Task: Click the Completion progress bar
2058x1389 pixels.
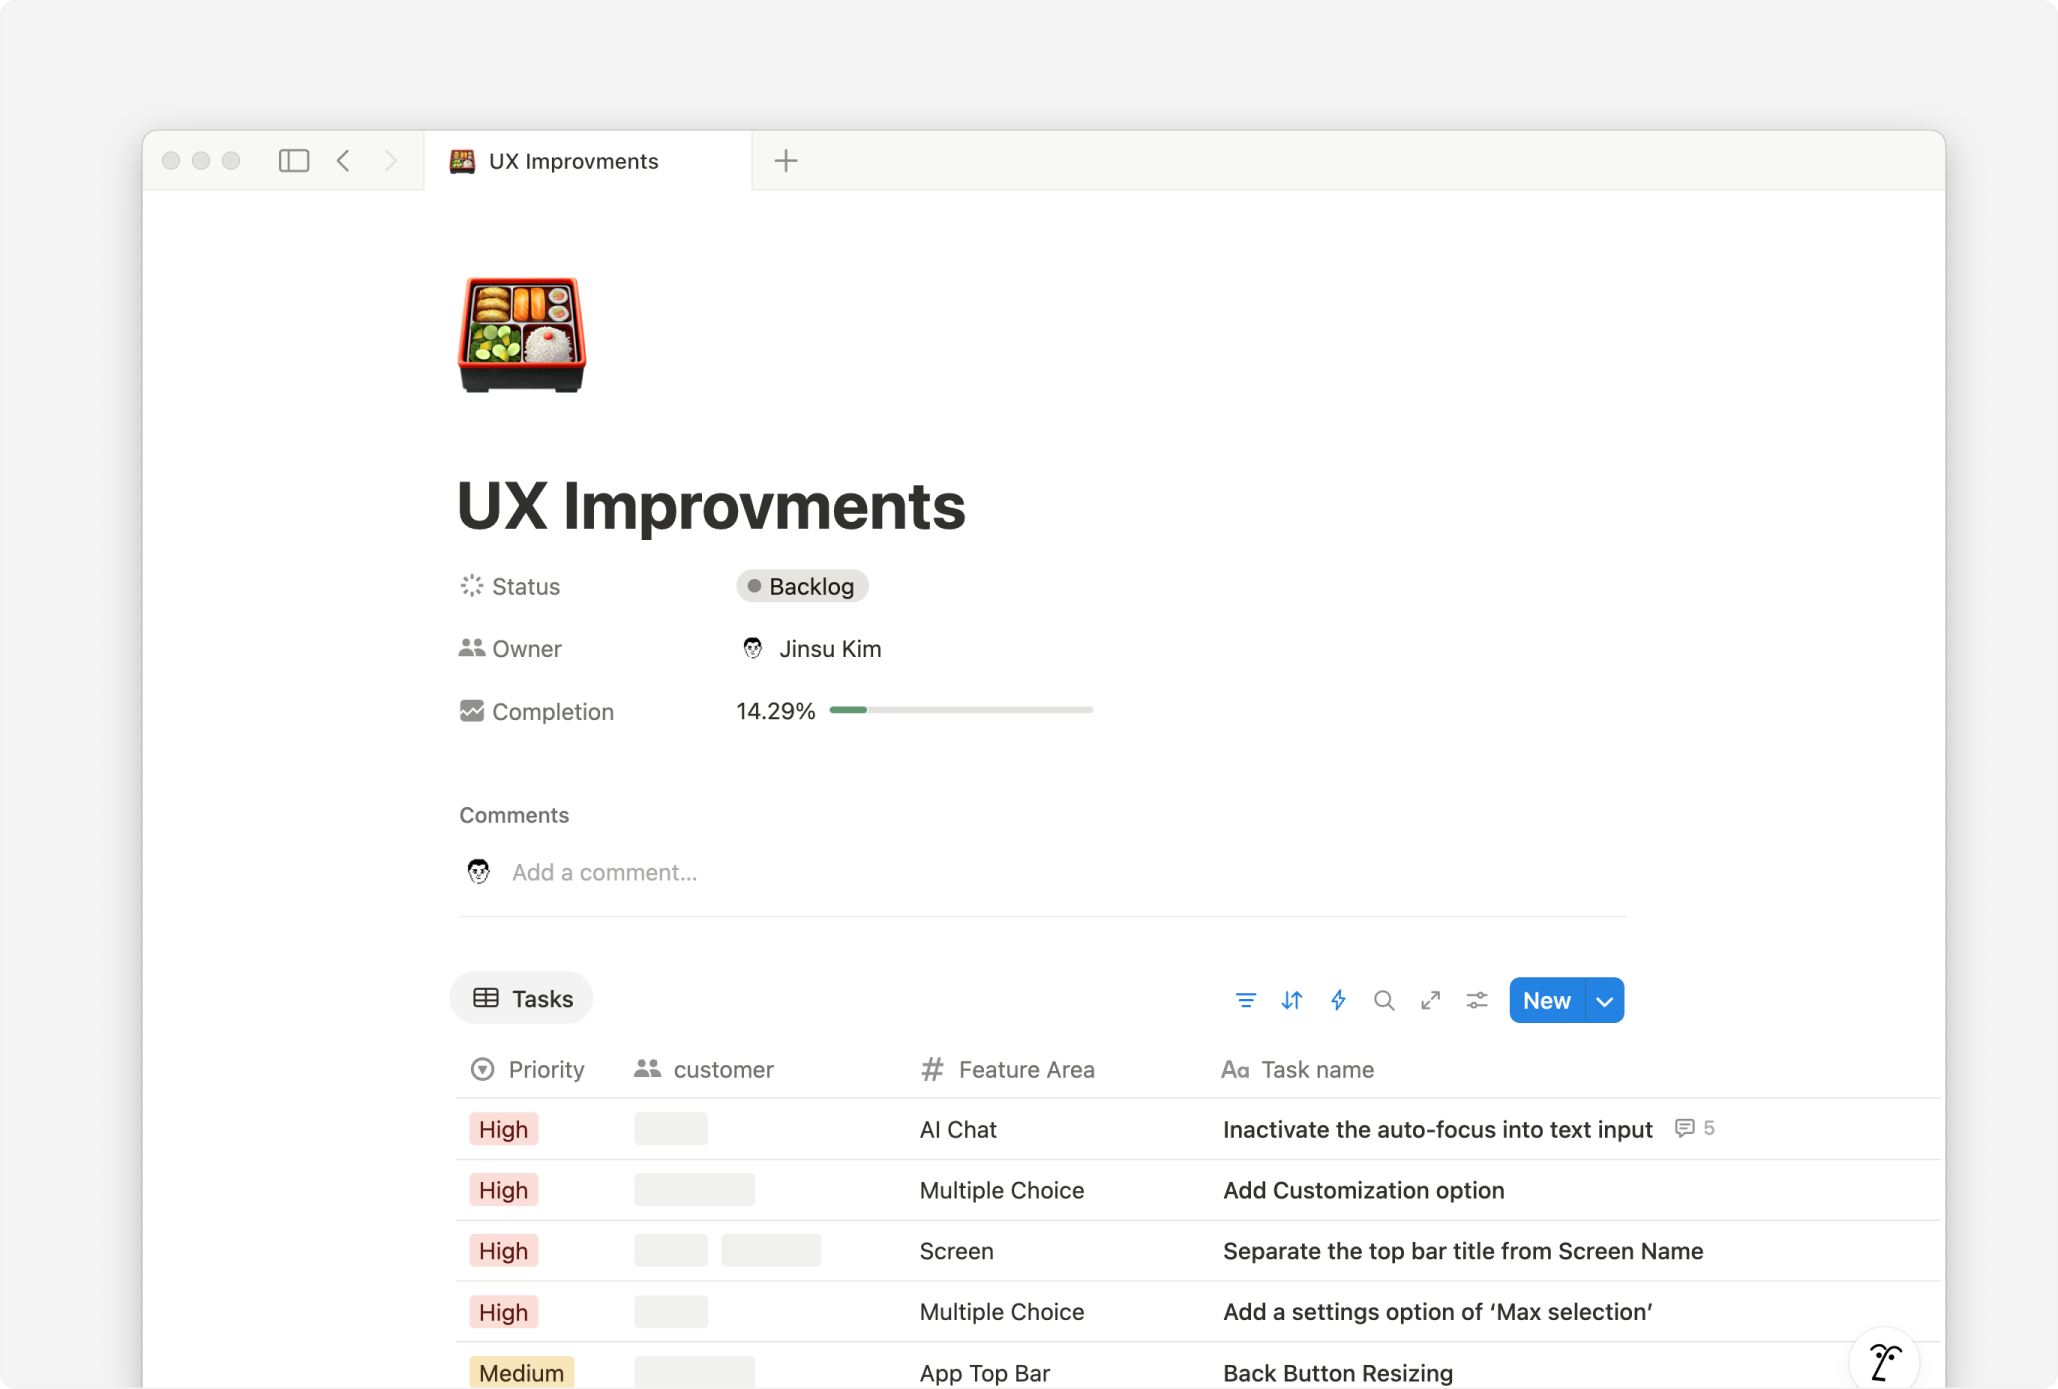Action: (x=960, y=710)
